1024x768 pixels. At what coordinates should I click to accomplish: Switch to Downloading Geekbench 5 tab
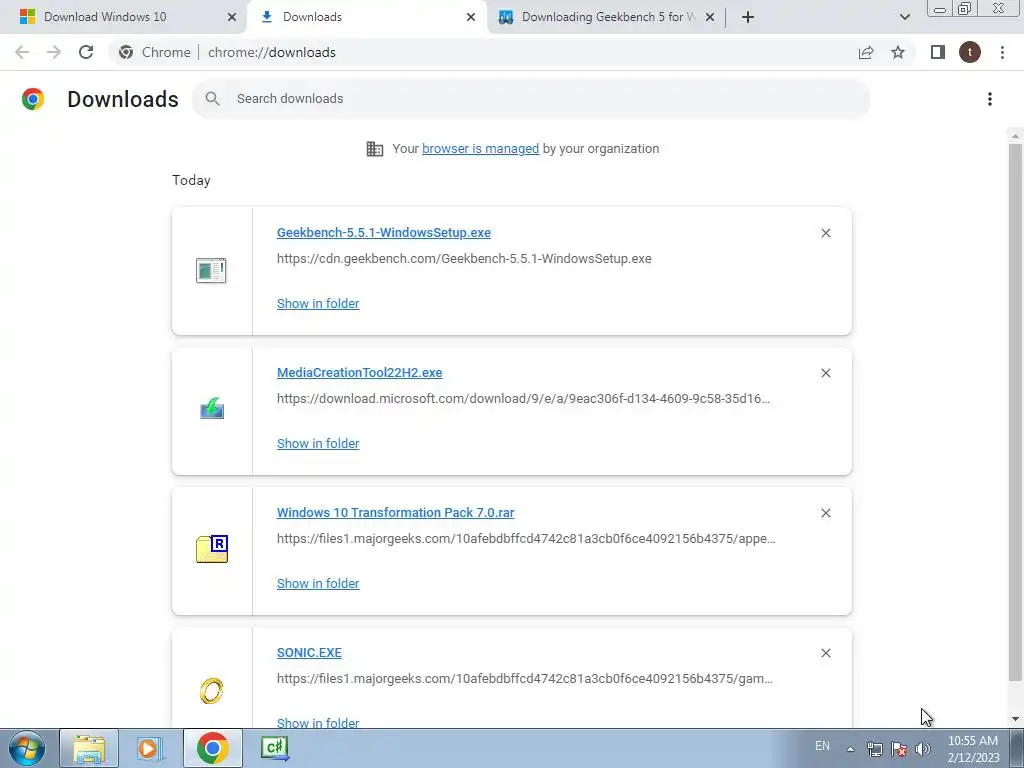coord(607,17)
